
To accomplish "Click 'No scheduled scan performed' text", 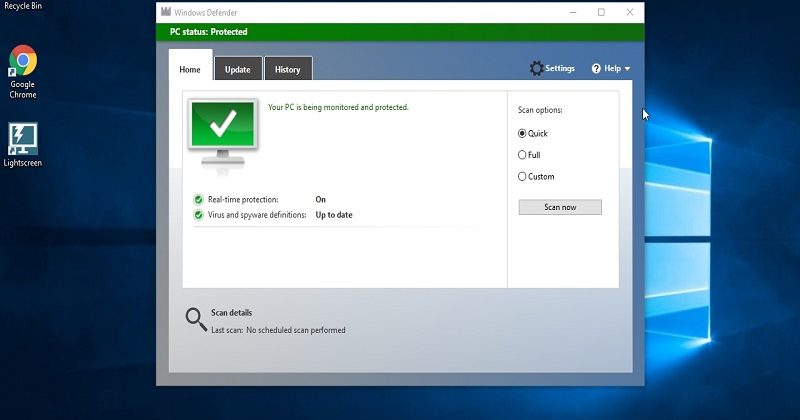I will coord(296,330).
